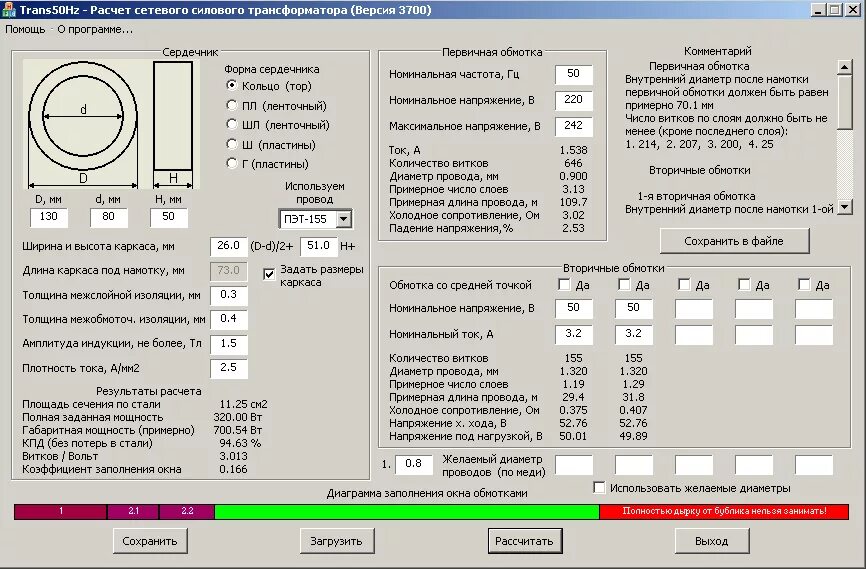
Task: Open the Помощь menu
Action: tap(25, 29)
